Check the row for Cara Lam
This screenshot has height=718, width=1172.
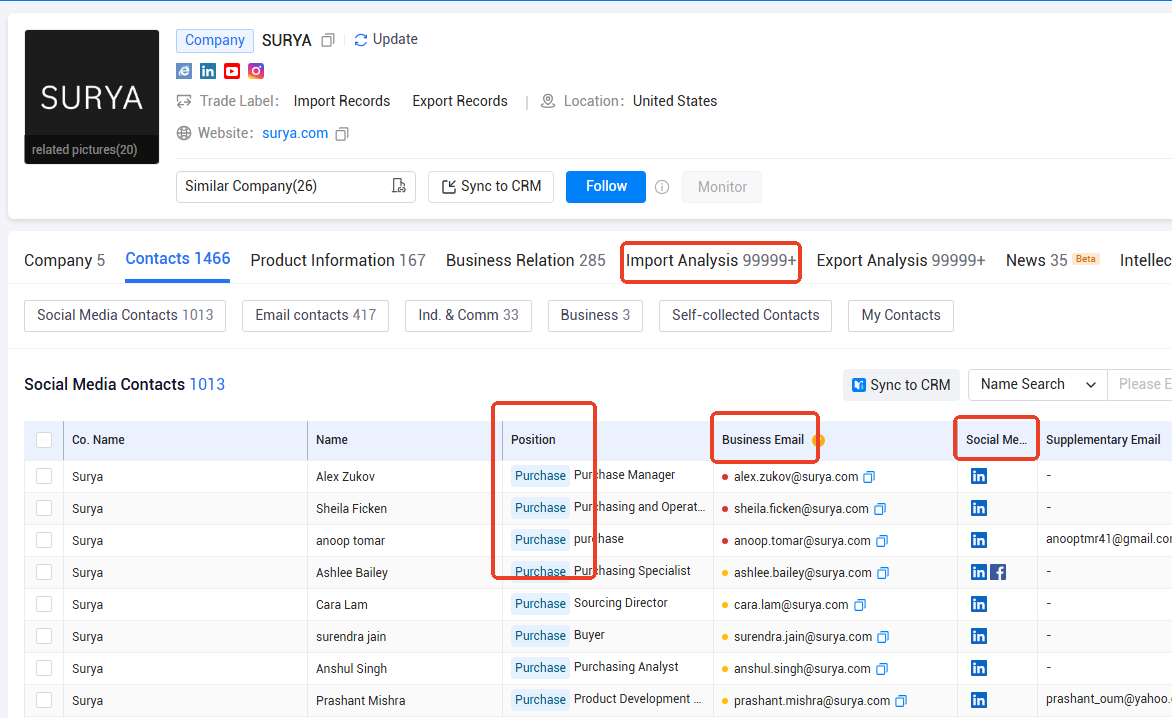[x=44, y=604]
